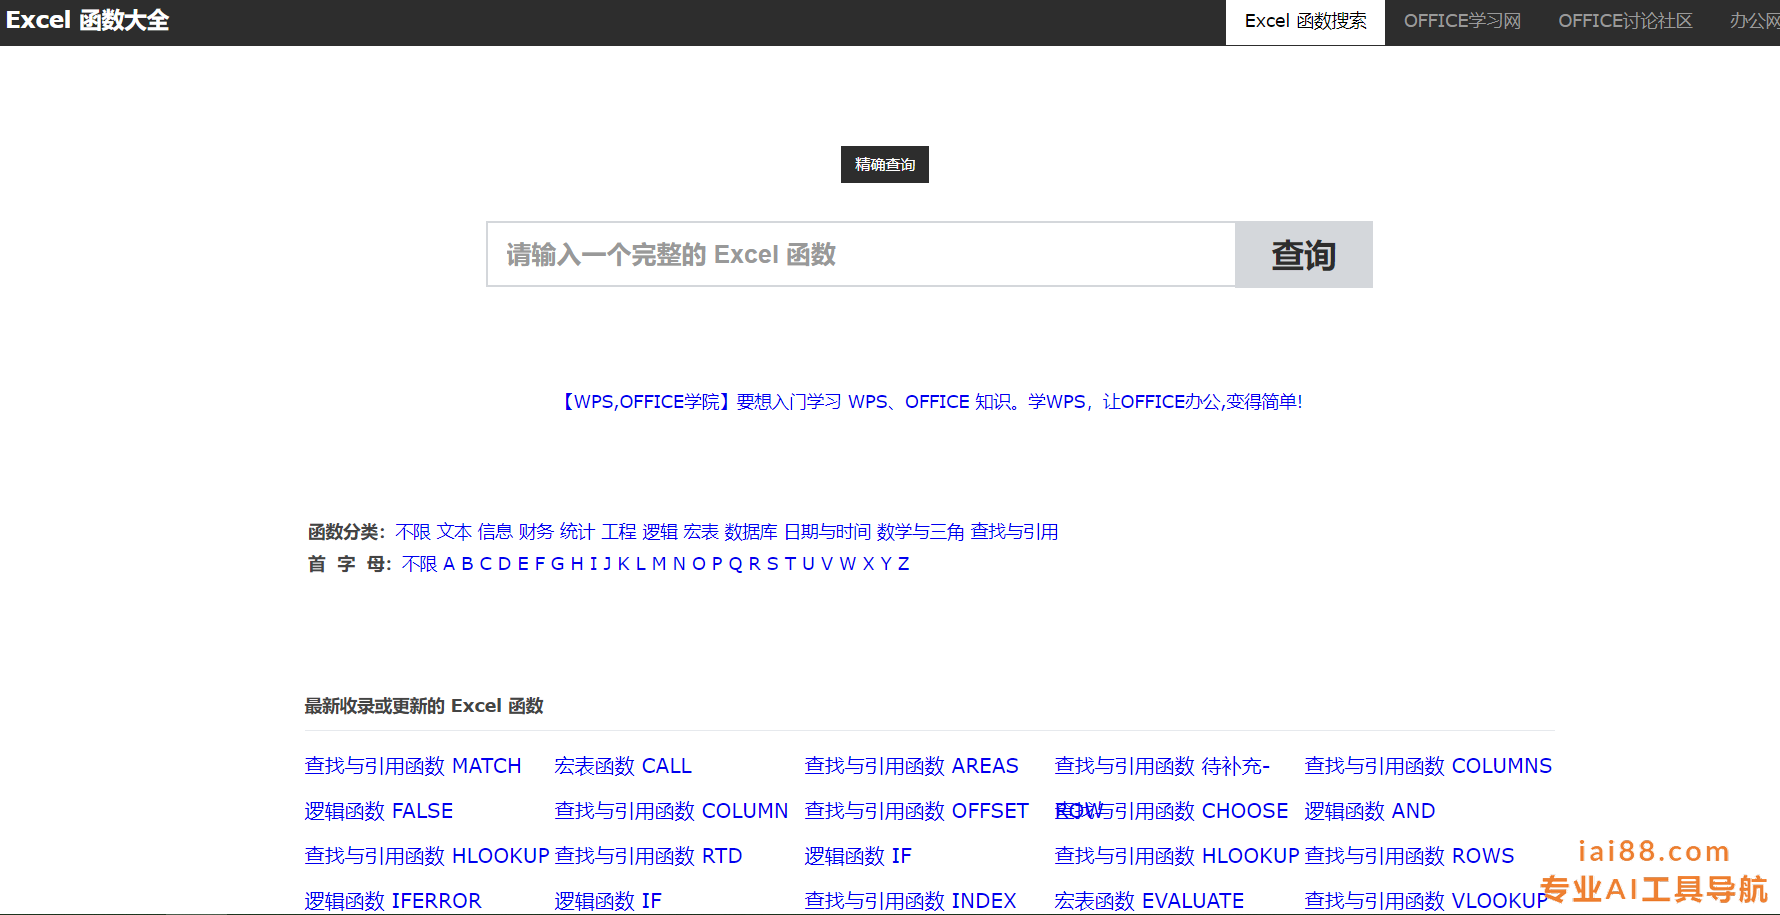Filter functions by letter C

486,564
